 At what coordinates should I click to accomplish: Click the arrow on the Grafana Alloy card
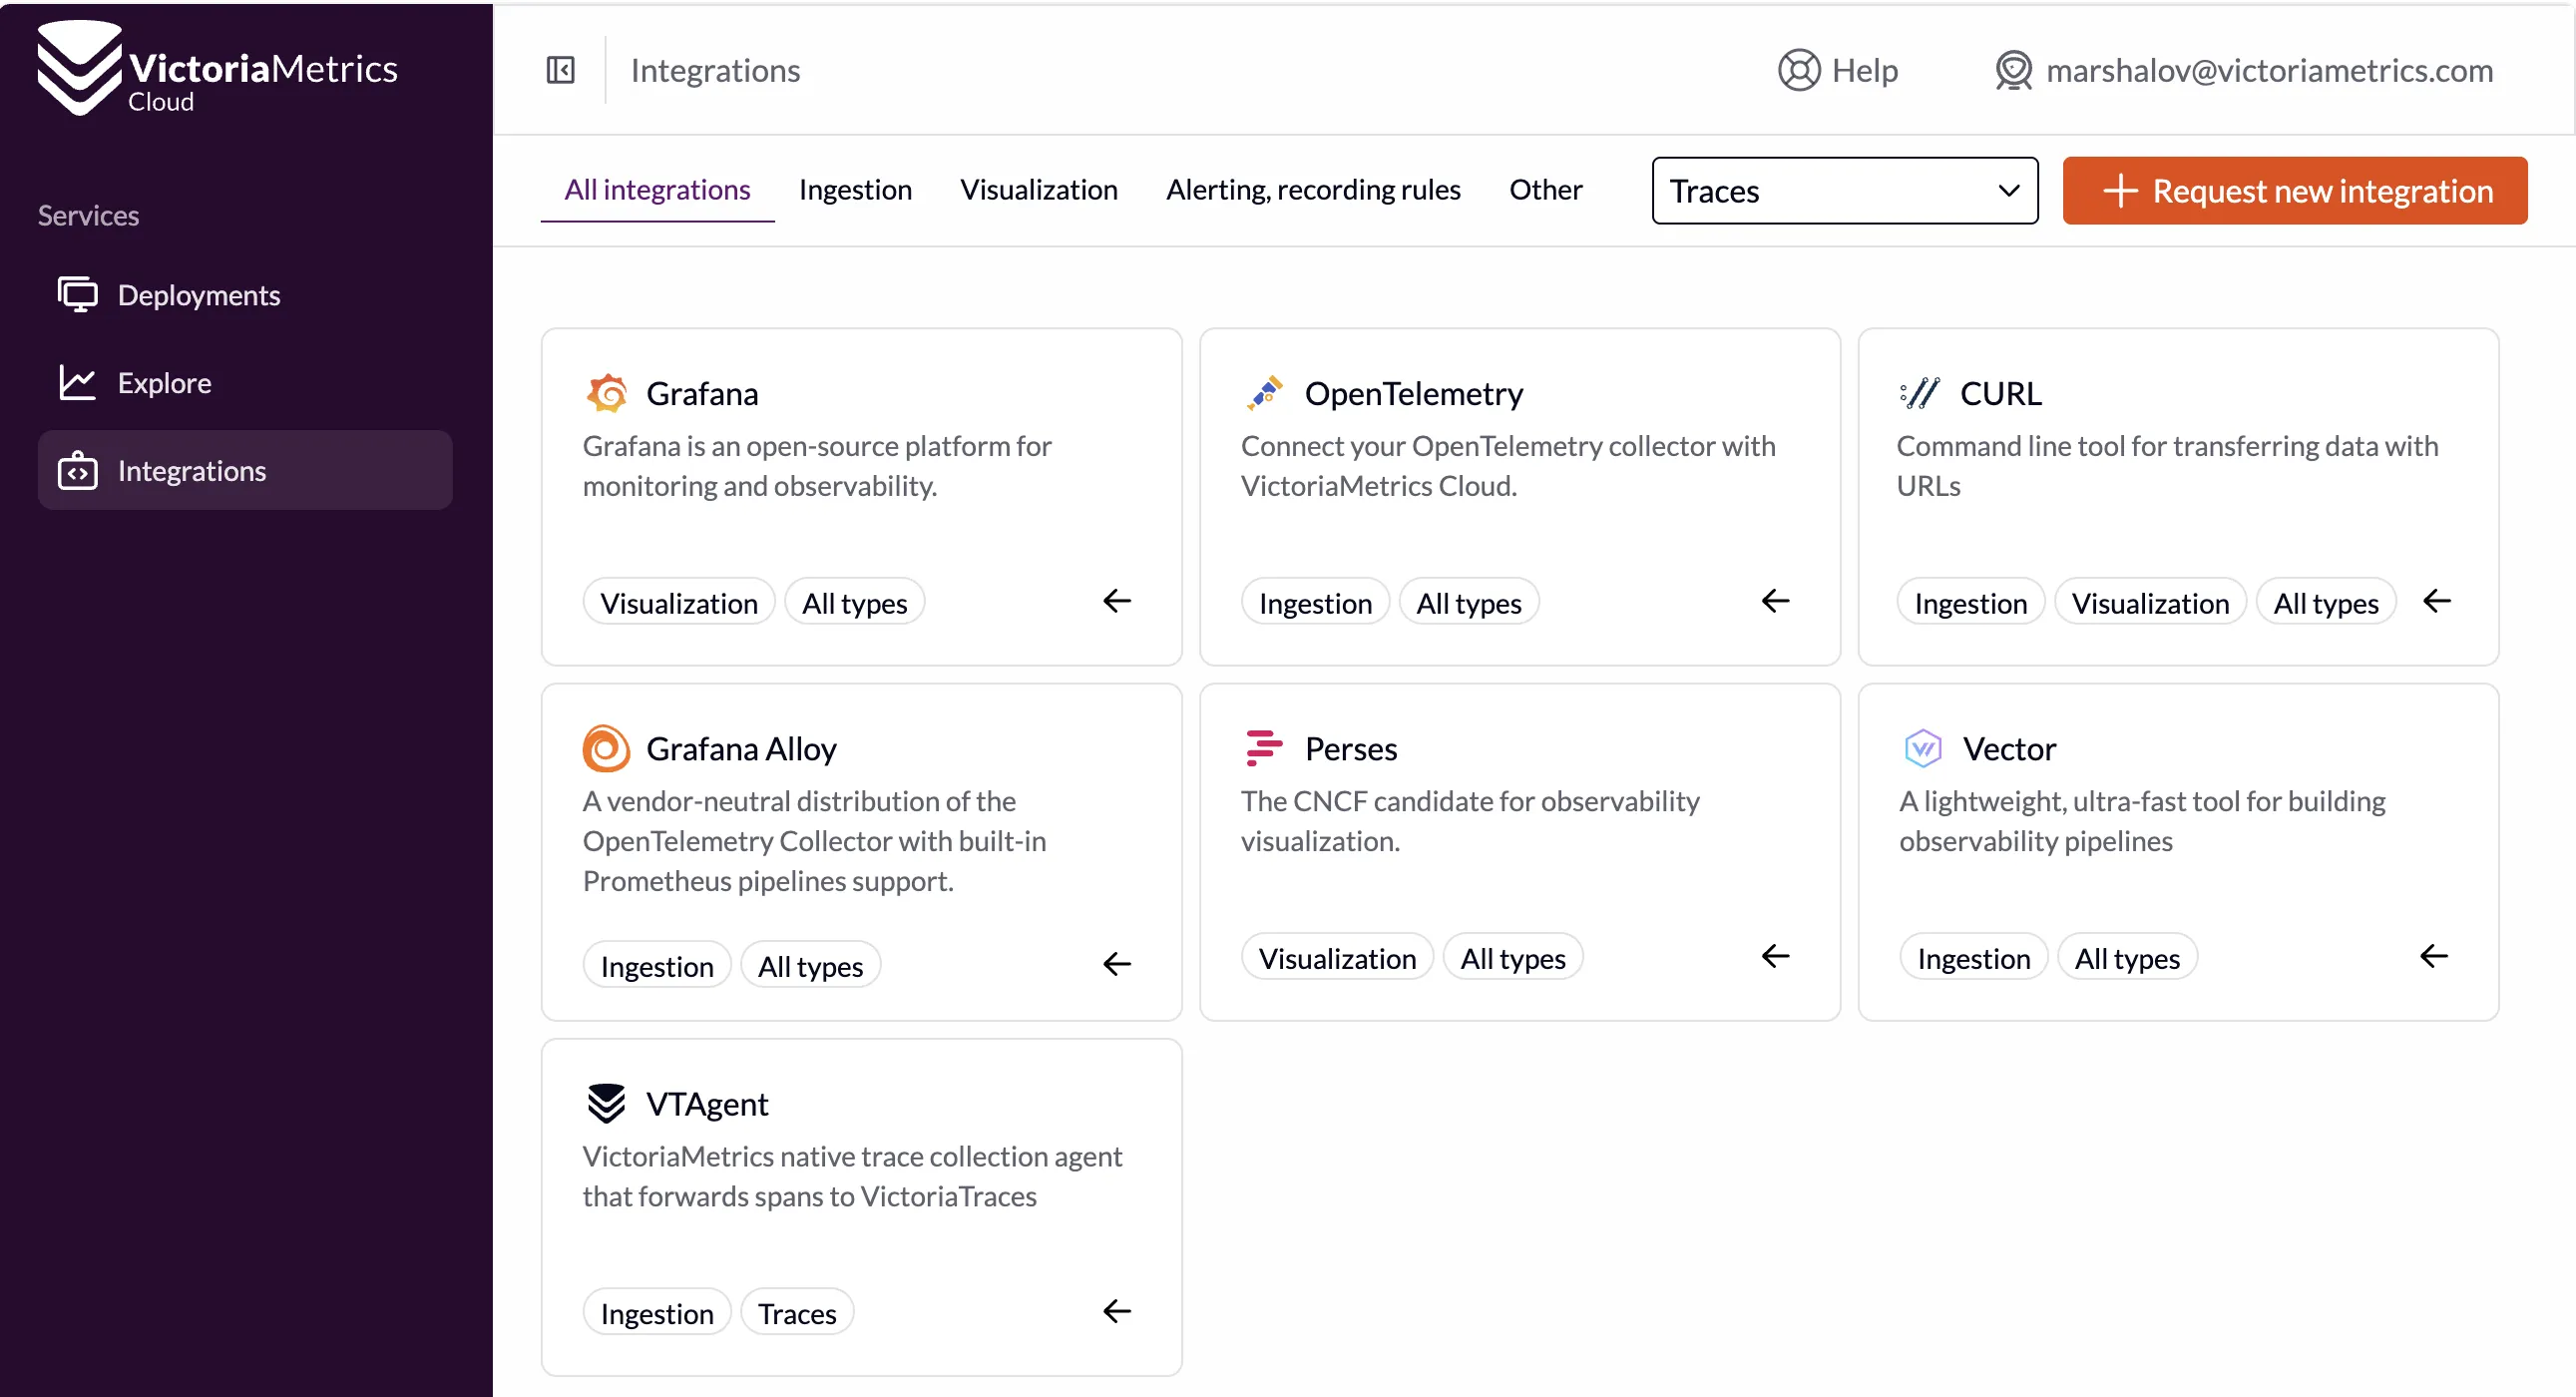tap(1117, 964)
